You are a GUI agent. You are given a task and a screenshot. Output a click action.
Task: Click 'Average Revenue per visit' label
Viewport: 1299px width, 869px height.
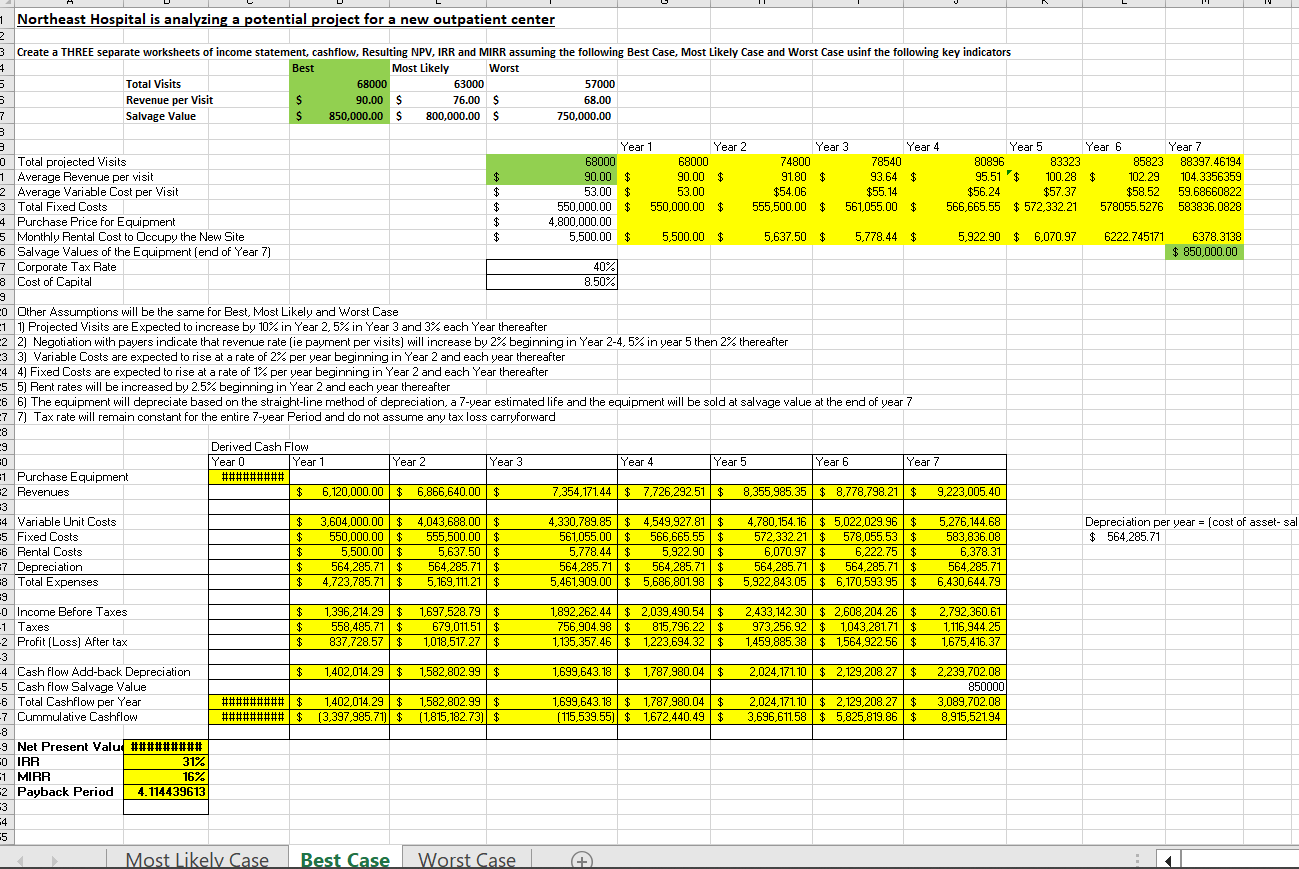pyautogui.click(x=85, y=177)
